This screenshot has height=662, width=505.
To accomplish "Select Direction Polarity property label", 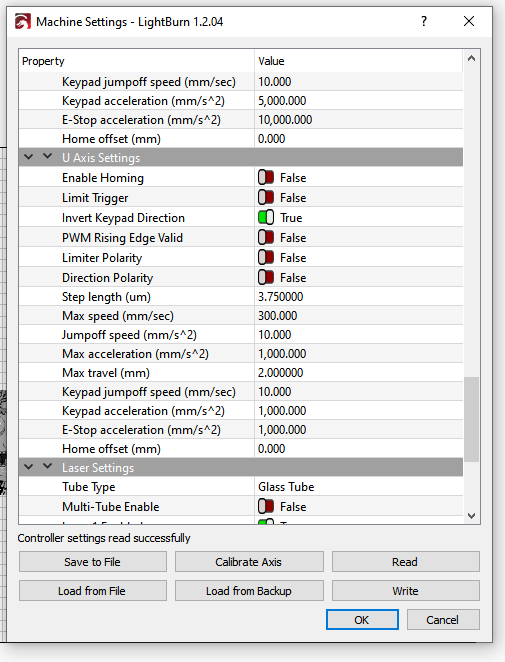I will click(x=108, y=278).
